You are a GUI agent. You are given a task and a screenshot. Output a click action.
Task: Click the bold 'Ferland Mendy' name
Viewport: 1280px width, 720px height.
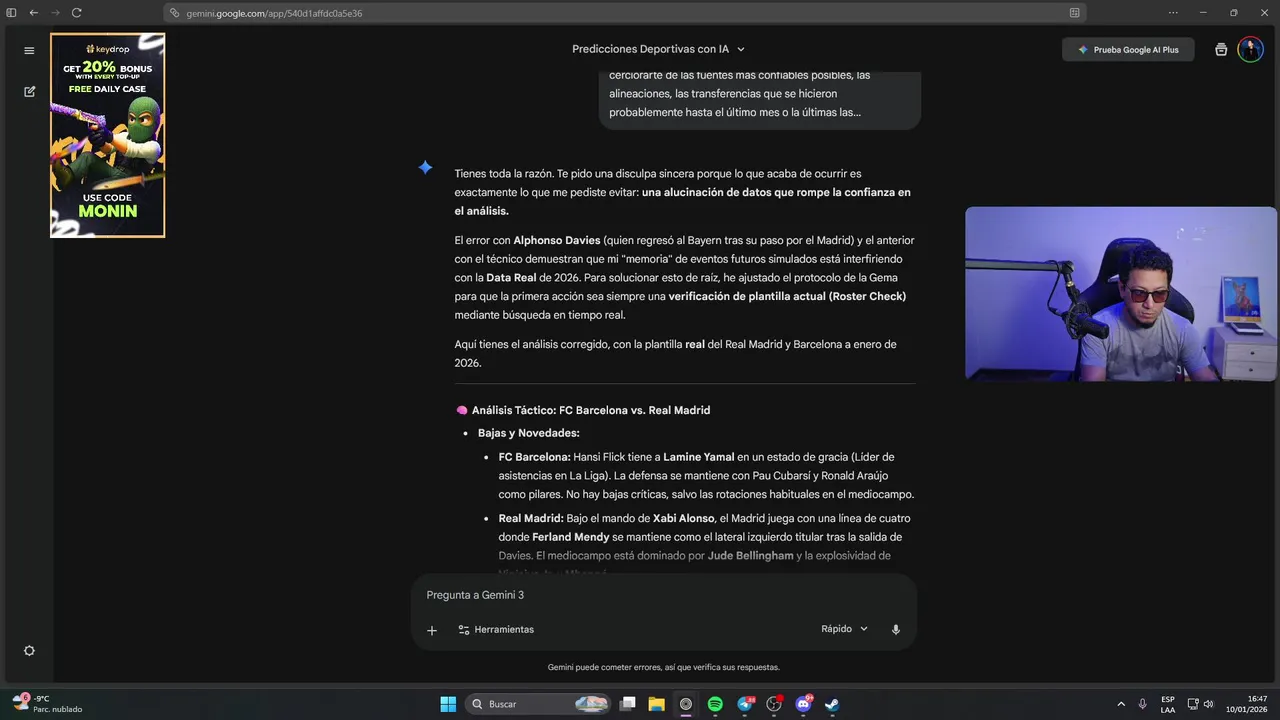coord(570,537)
